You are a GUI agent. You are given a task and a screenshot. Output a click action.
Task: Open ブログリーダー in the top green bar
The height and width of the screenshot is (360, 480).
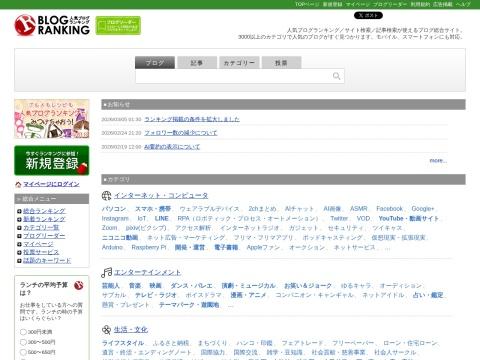(x=390, y=4)
